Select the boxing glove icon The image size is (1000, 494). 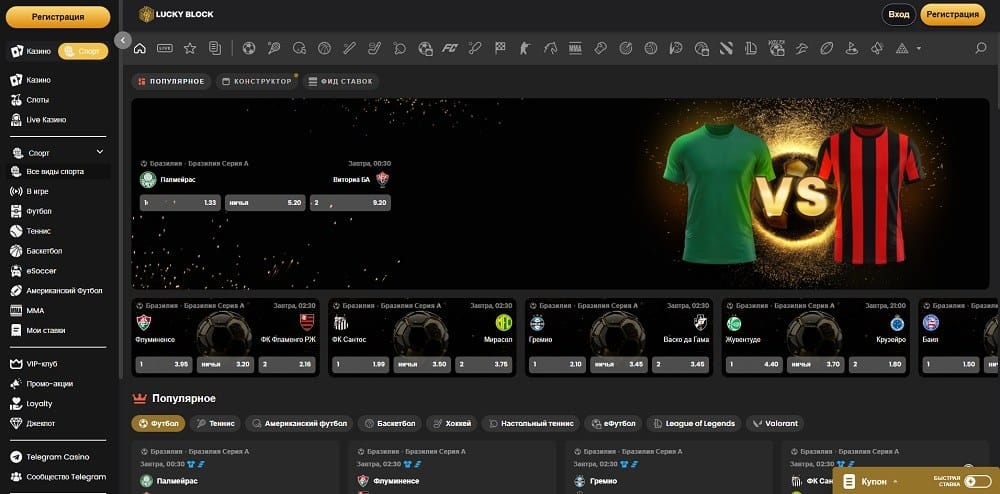coord(600,48)
